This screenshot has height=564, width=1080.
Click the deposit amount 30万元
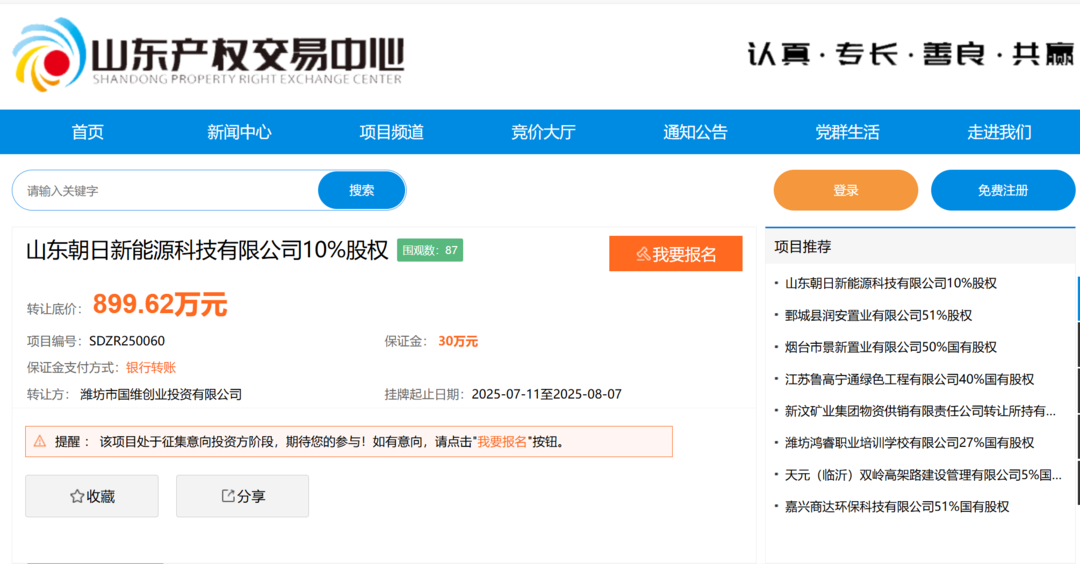coord(458,341)
